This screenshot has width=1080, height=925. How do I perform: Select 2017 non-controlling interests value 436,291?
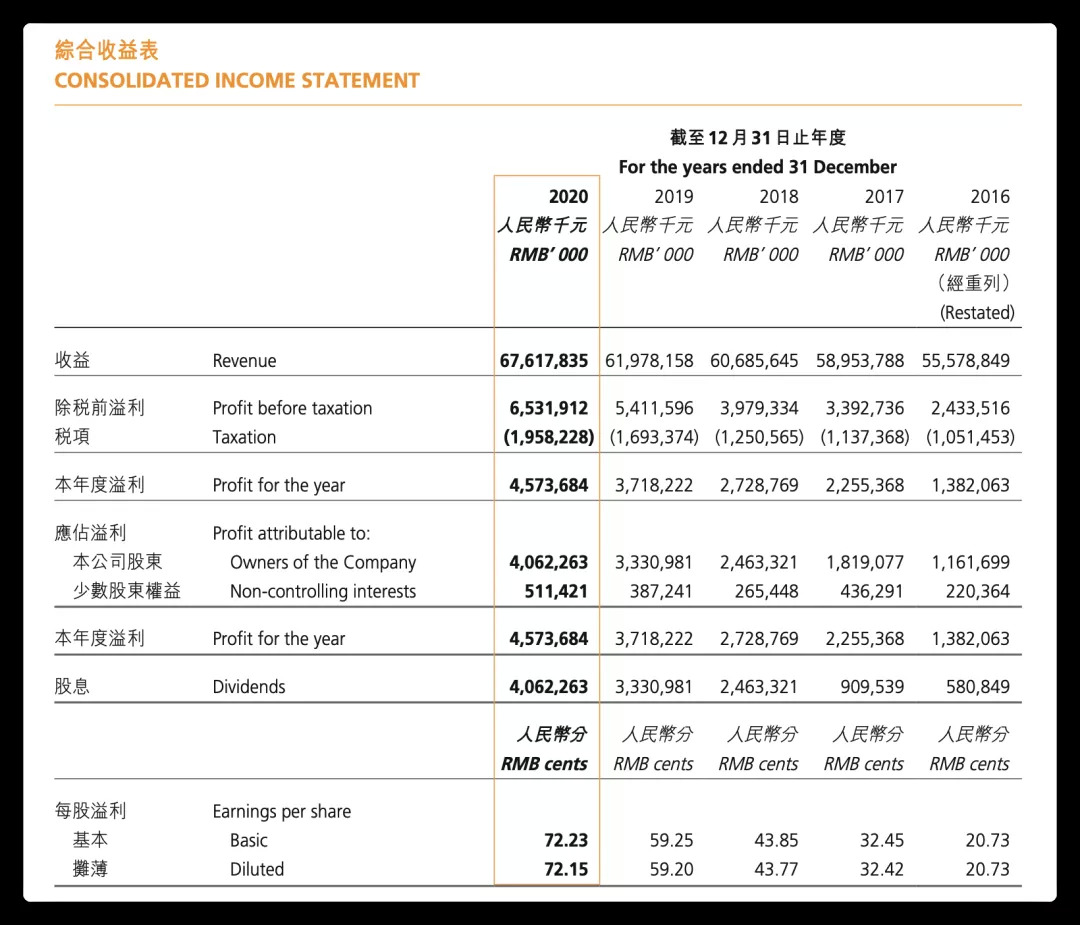(871, 592)
